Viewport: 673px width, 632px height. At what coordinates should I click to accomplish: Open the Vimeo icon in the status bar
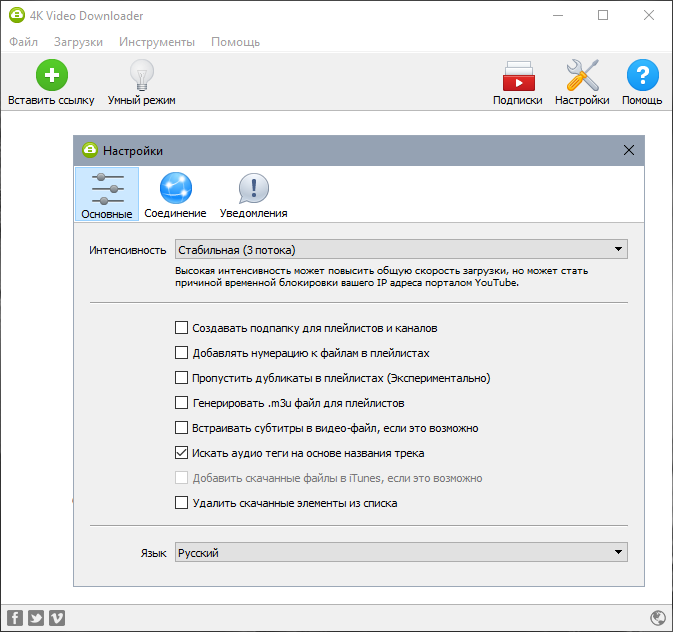point(57,618)
